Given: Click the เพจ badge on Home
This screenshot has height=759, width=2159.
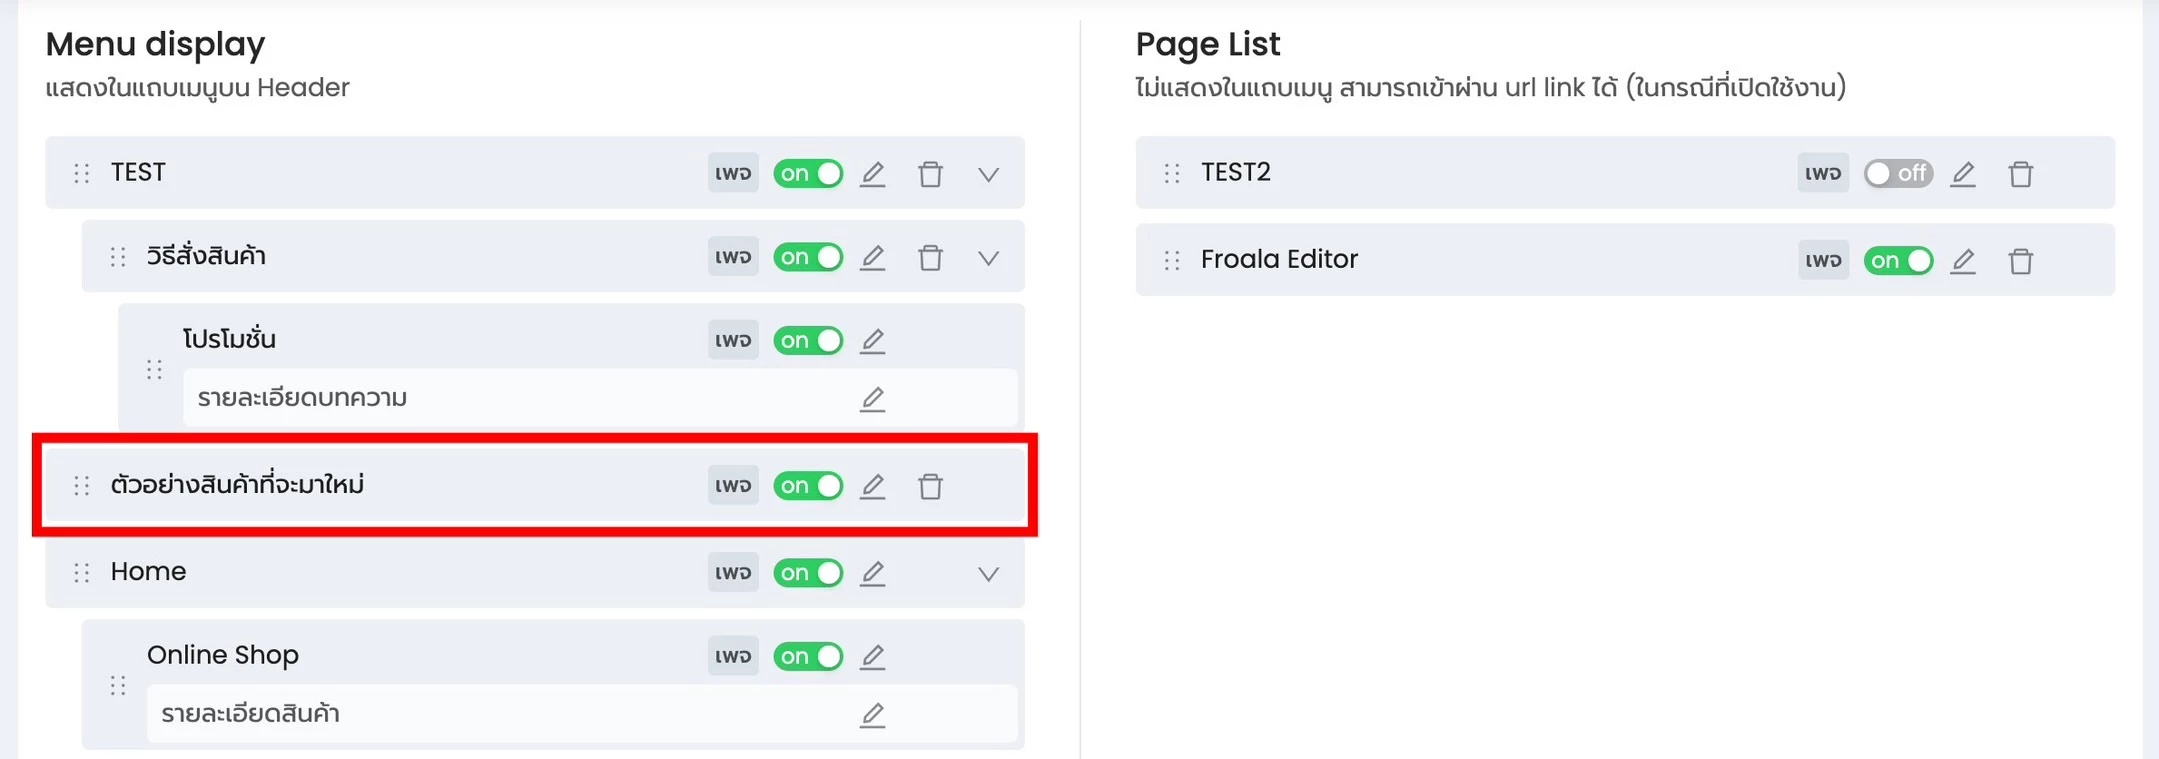Looking at the screenshot, I should point(733,572).
